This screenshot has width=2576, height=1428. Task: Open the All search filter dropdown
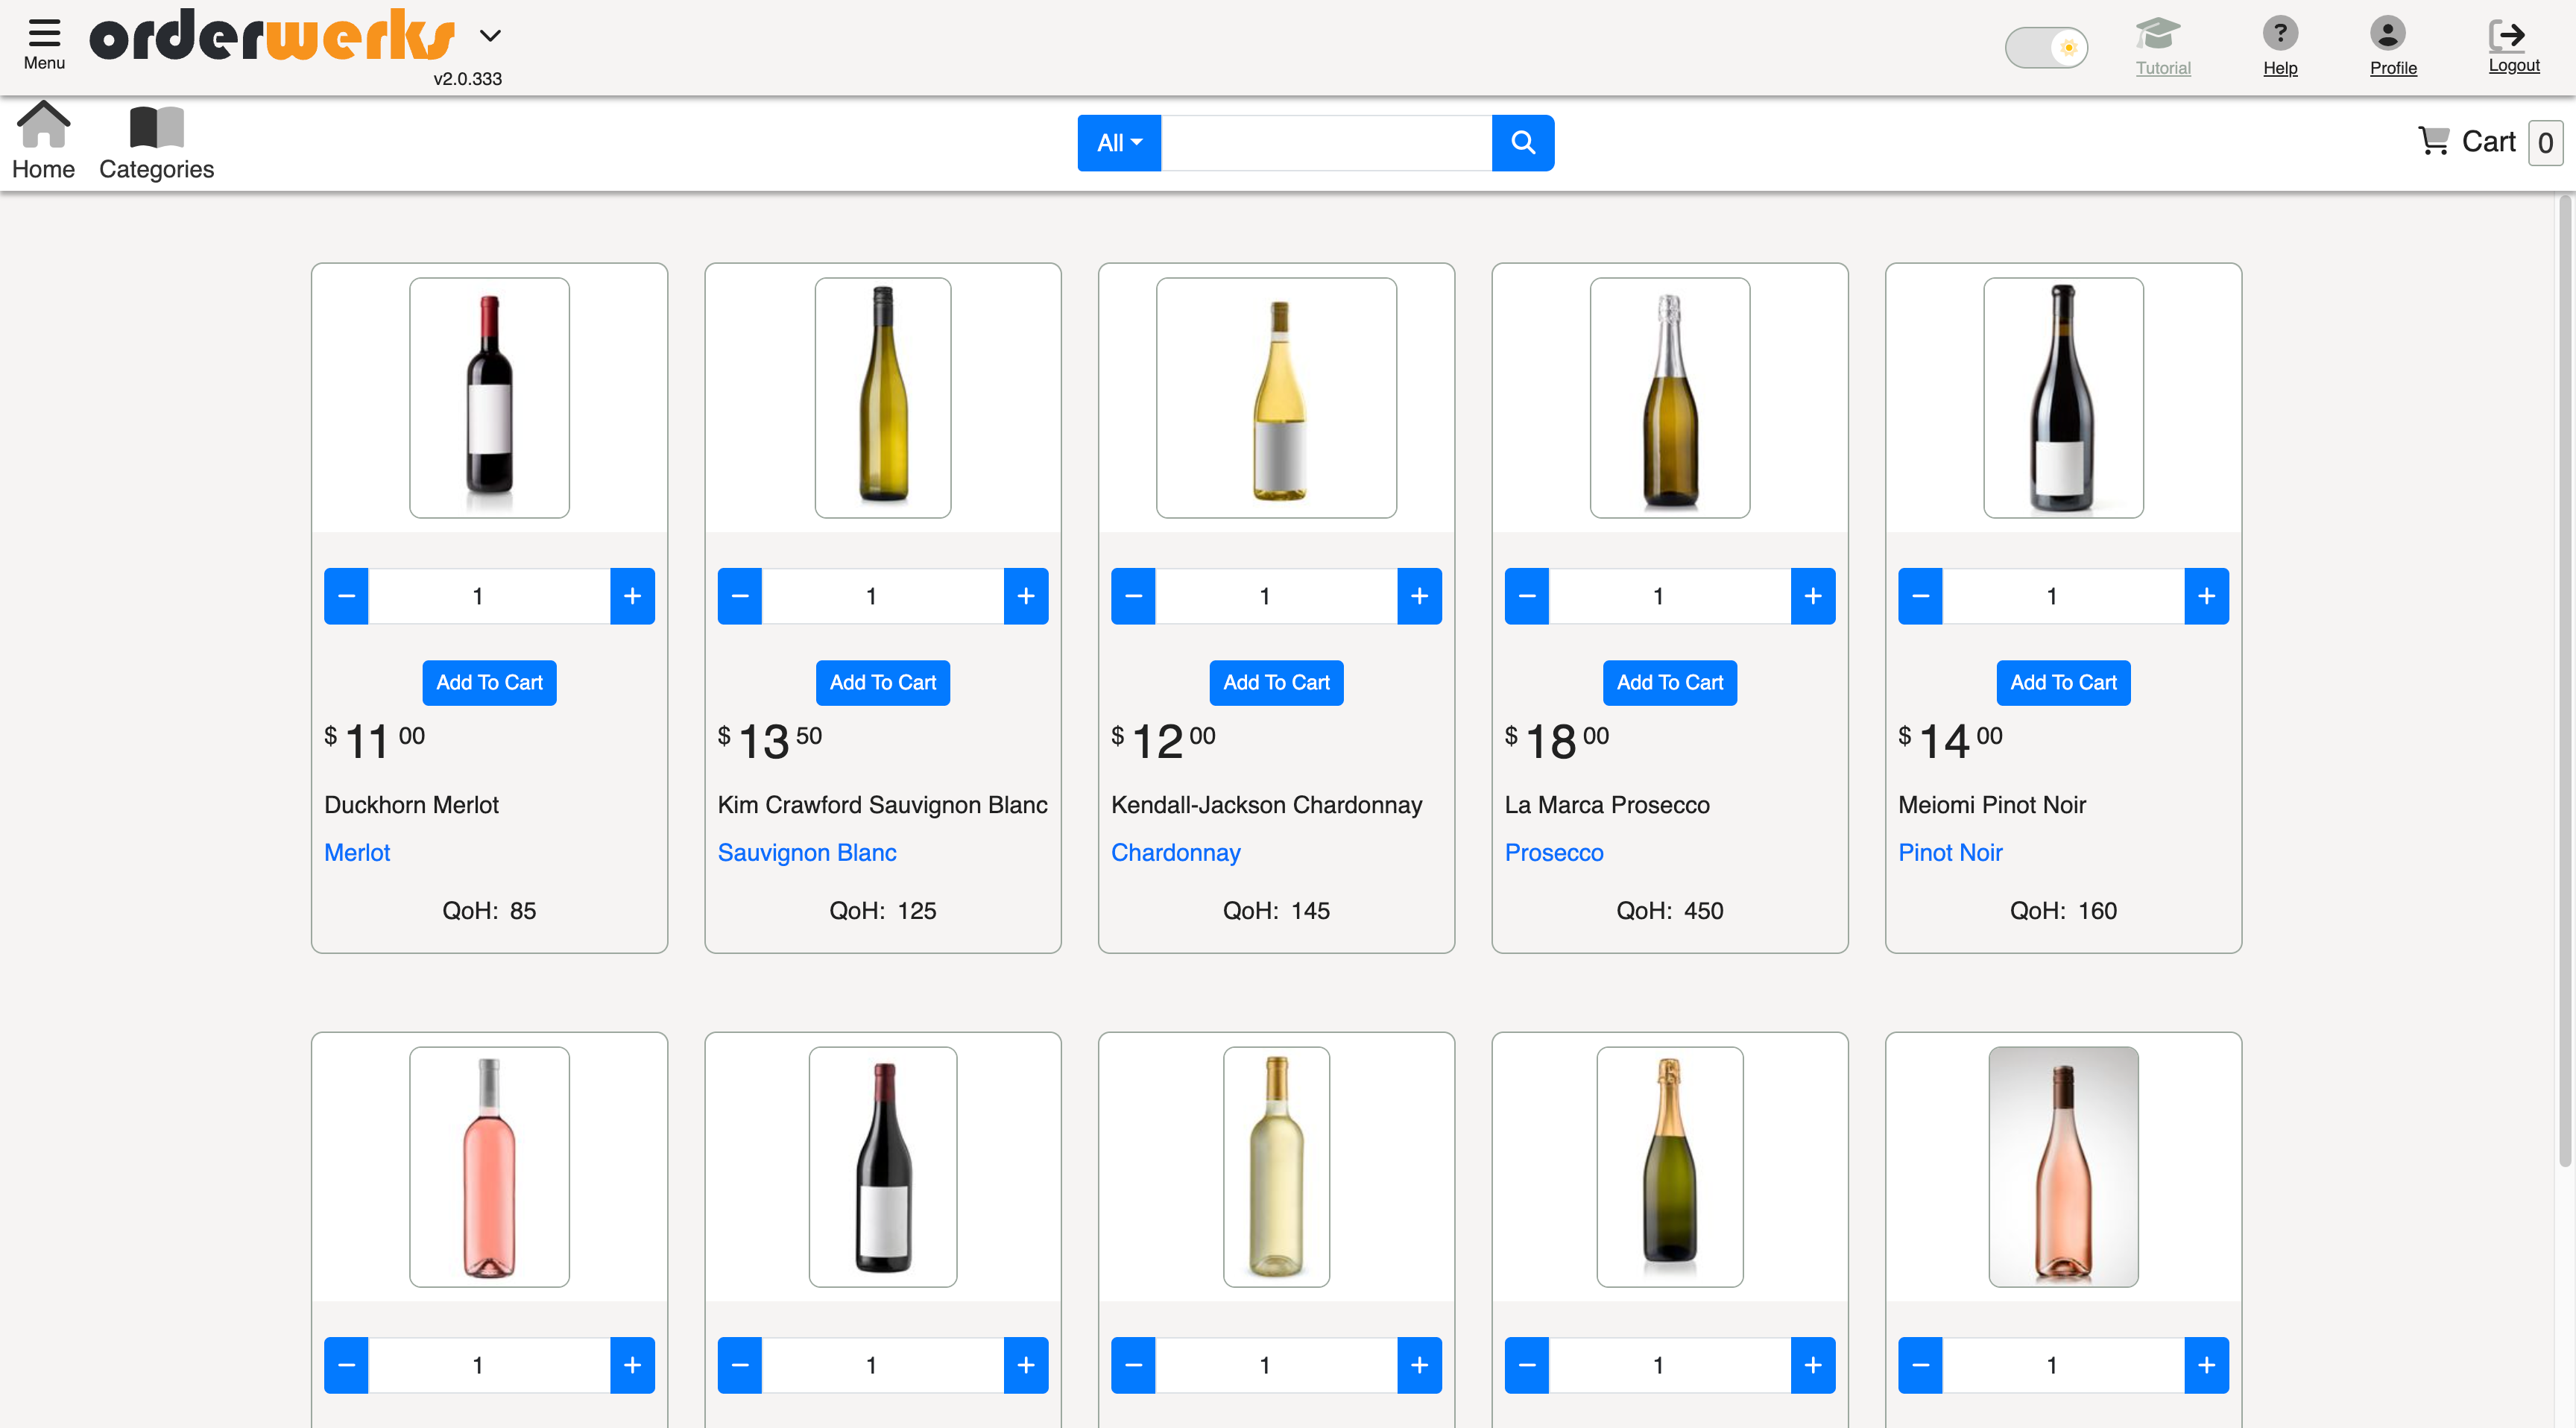coord(1118,142)
